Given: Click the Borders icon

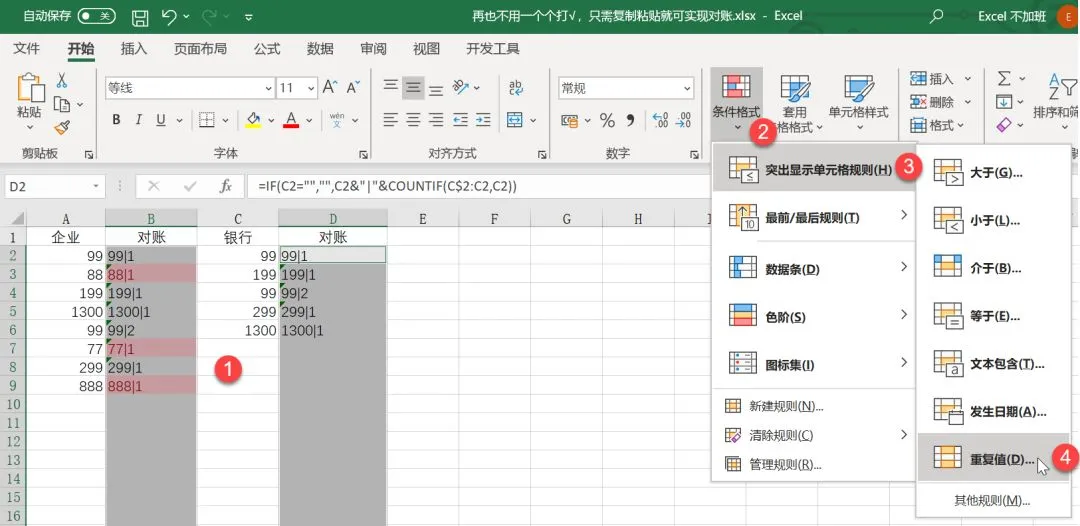Looking at the screenshot, I should coord(206,120).
